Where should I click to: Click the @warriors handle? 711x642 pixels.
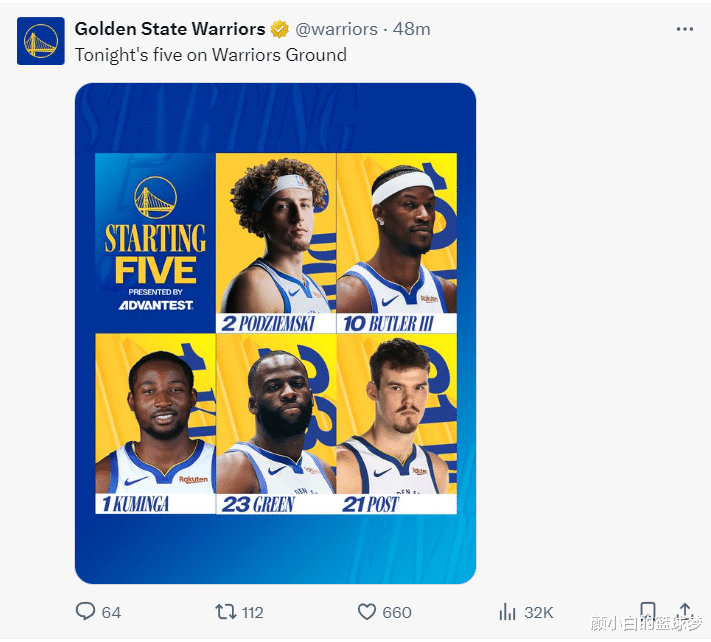tap(337, 29)
